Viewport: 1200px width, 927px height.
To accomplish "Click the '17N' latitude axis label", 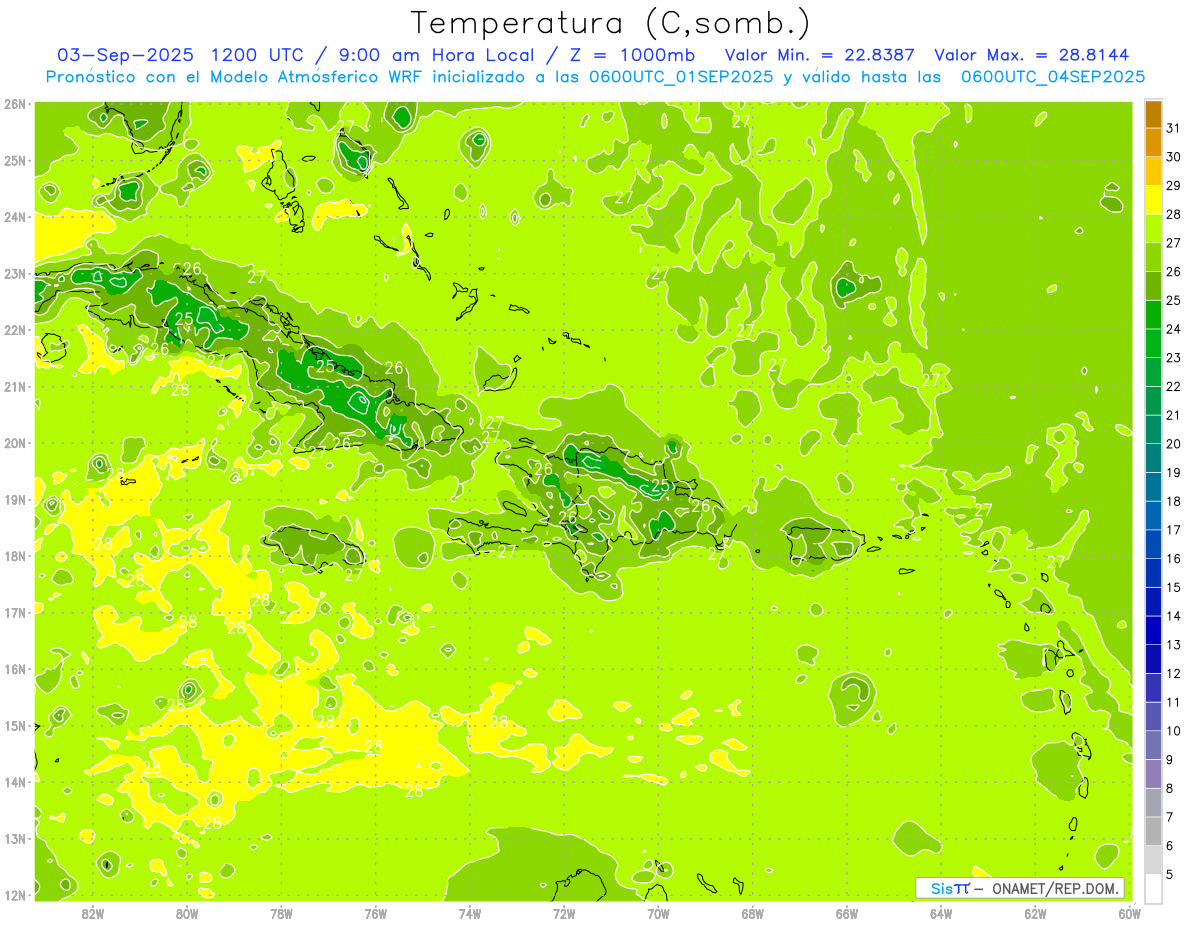I will point(15,613).
